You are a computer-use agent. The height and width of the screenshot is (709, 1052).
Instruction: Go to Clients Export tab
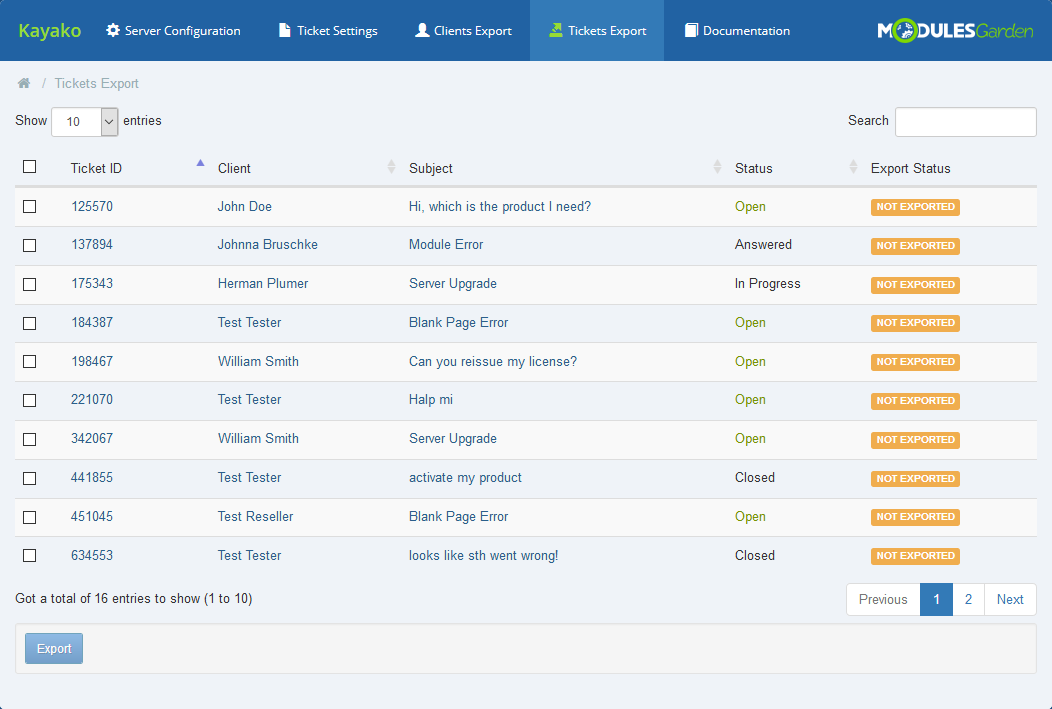point(463,30)
